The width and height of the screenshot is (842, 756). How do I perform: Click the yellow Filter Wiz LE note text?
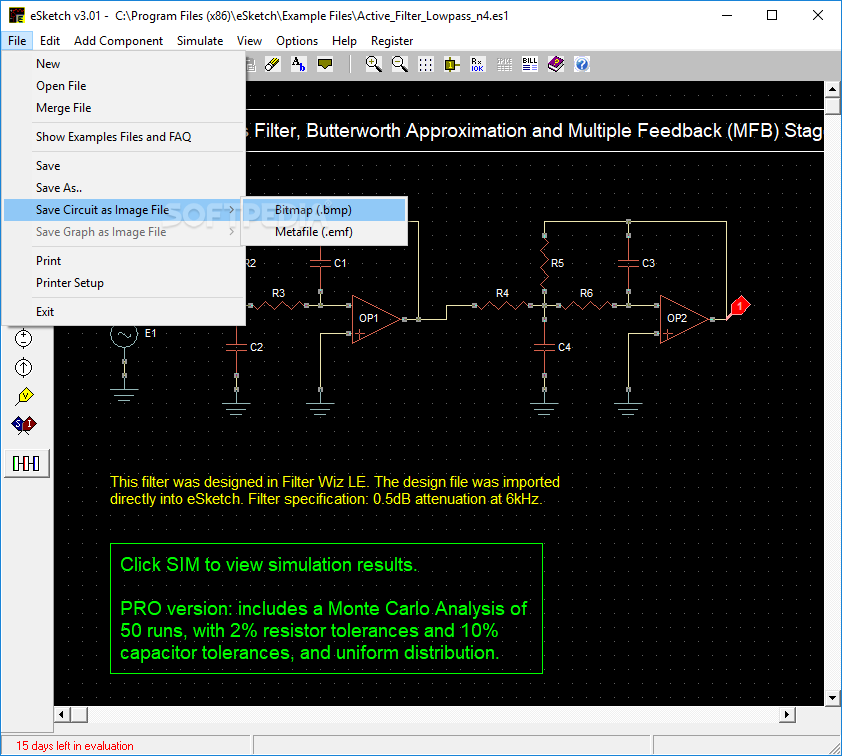(x=335, y=490)
